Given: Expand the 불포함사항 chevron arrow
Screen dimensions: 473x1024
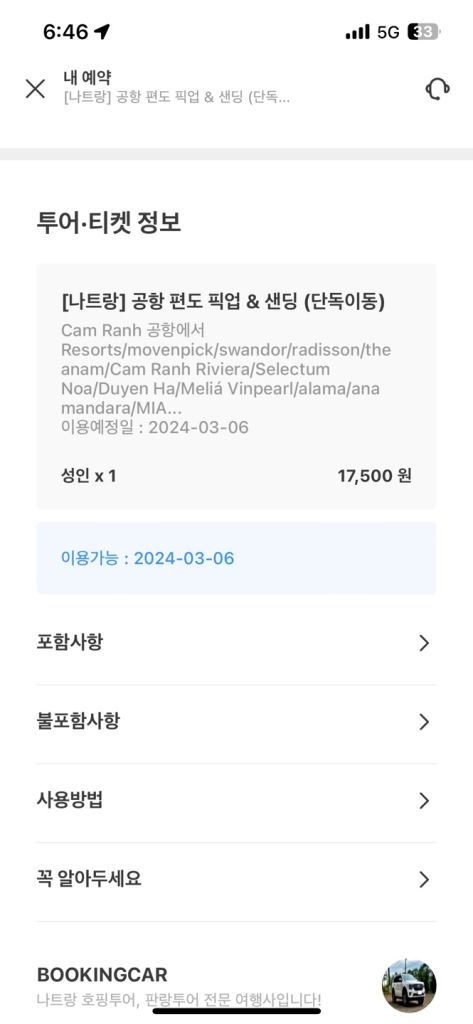Looking at the screenshot, I should (424, 722).
